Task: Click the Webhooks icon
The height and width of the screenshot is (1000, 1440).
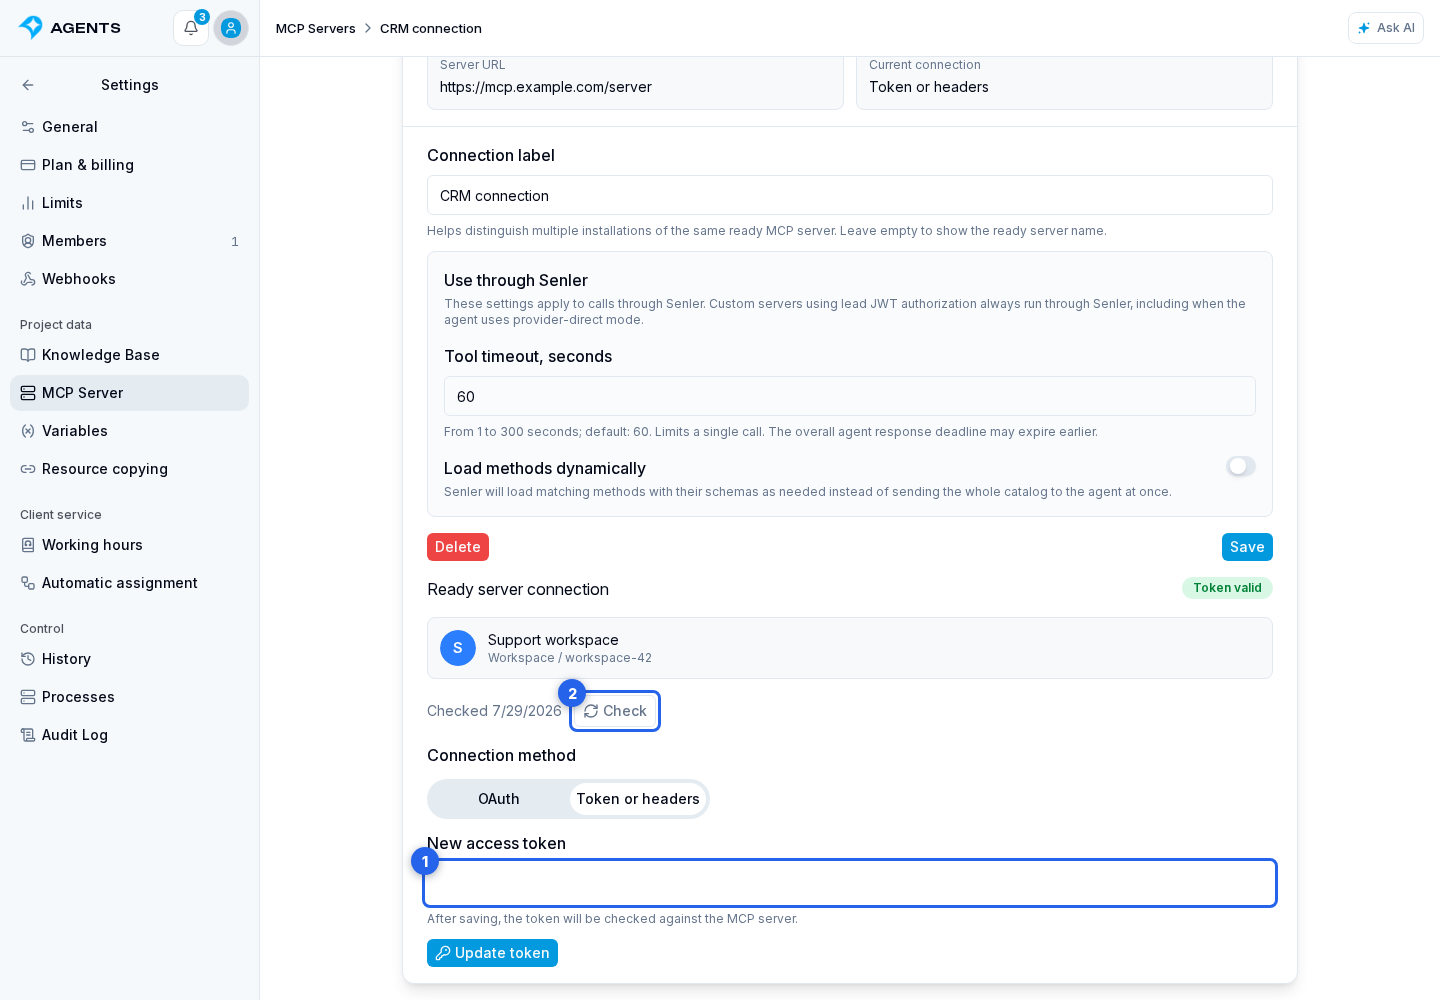Action: (28, 279)
